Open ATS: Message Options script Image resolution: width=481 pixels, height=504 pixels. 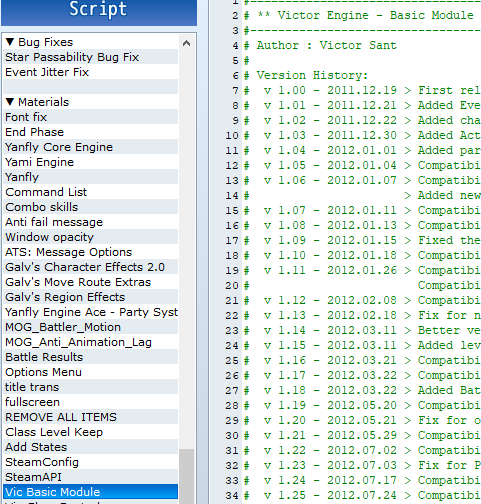90,252
